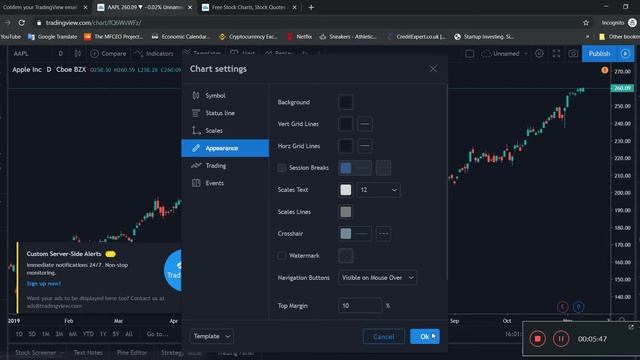
Task: Select the 1D time range
Action: [x=19, y=334]
